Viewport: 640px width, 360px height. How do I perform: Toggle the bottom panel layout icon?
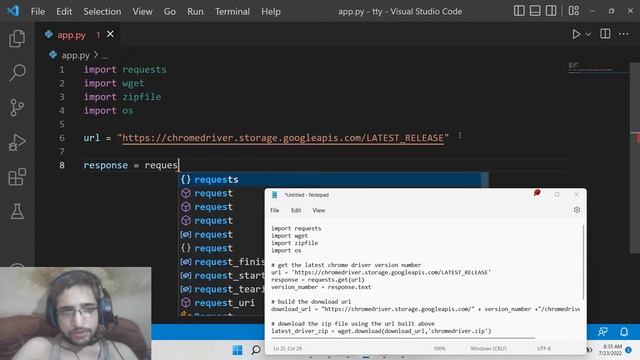coord(535,11)
